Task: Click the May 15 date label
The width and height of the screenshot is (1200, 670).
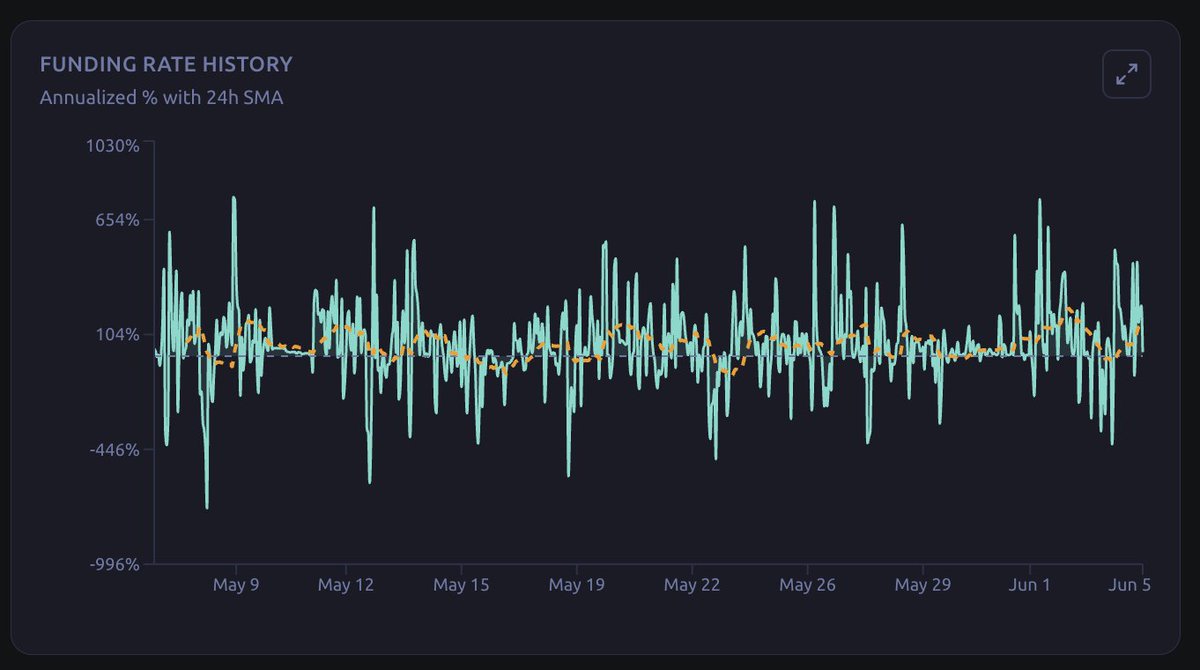Action: 461,585
